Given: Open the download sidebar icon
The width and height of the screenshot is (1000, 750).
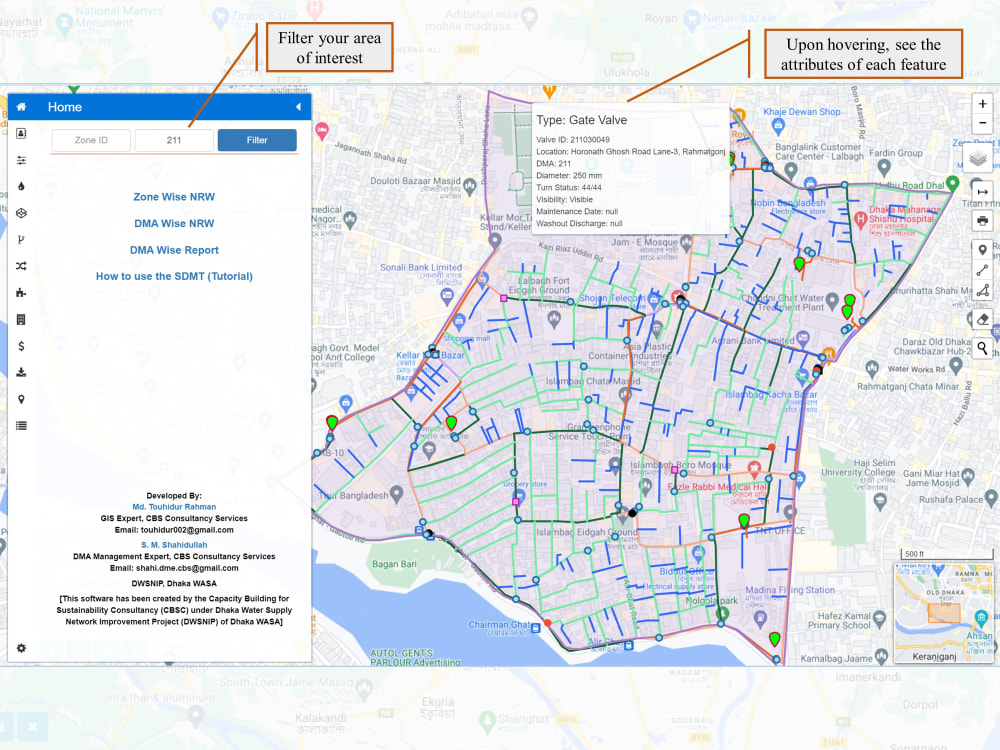Looking at the screenshot, I should pyautogui.click(x=21, y=372).
